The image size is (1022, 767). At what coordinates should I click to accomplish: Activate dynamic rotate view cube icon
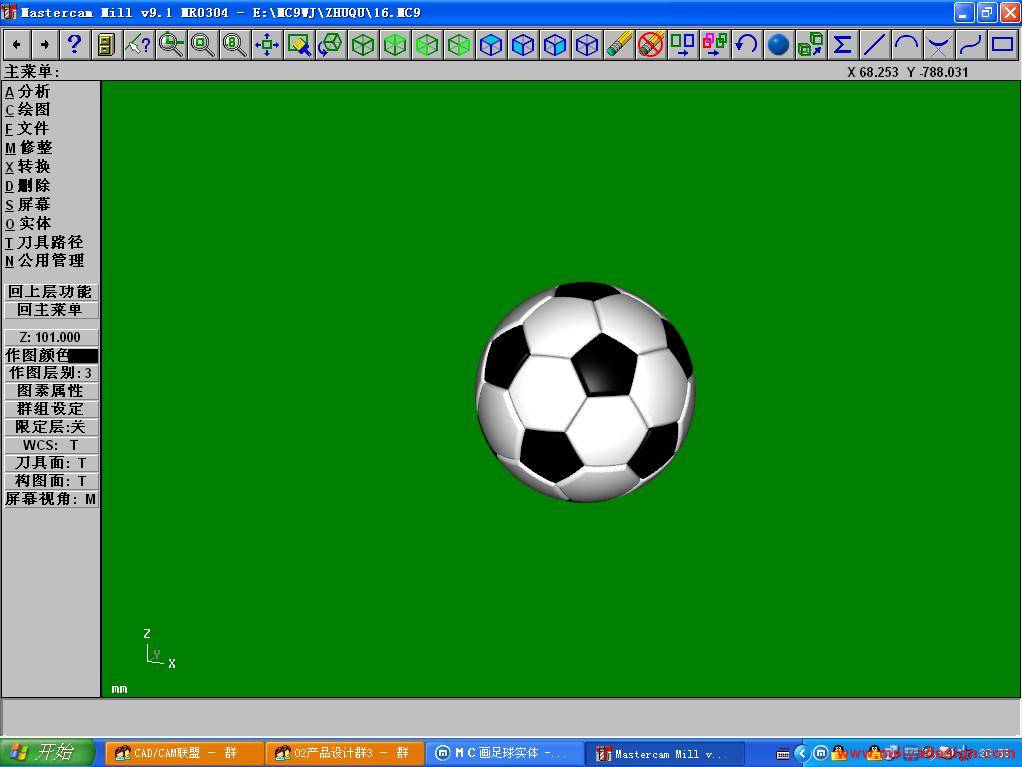click(331, 44)
